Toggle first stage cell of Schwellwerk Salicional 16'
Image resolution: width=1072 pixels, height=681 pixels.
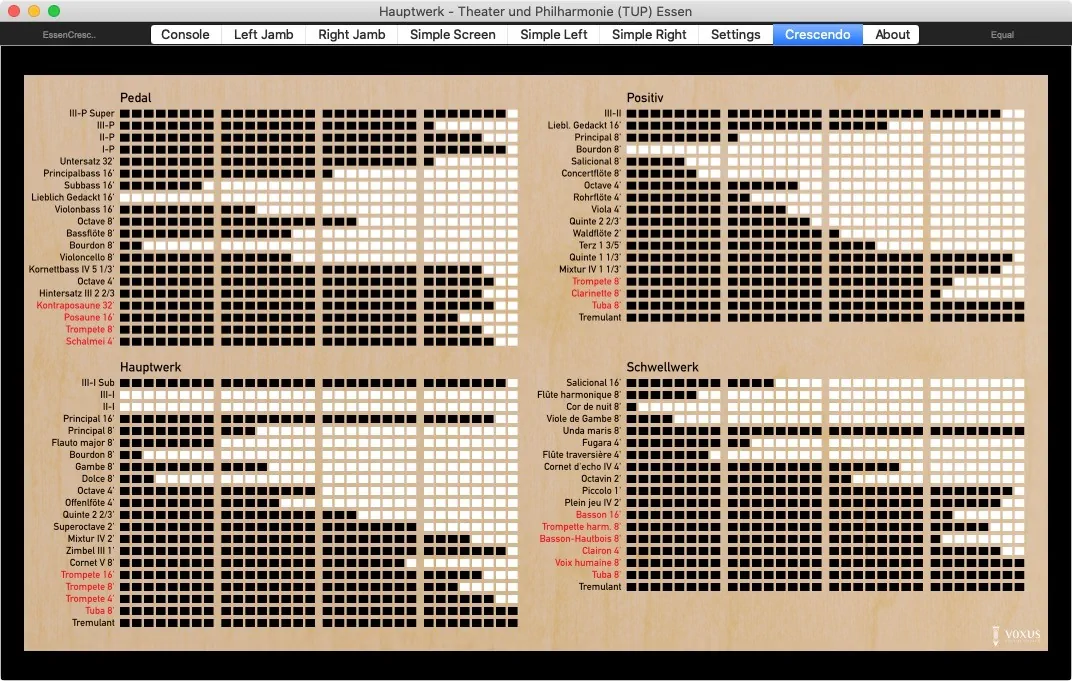(x=632, y=383)
